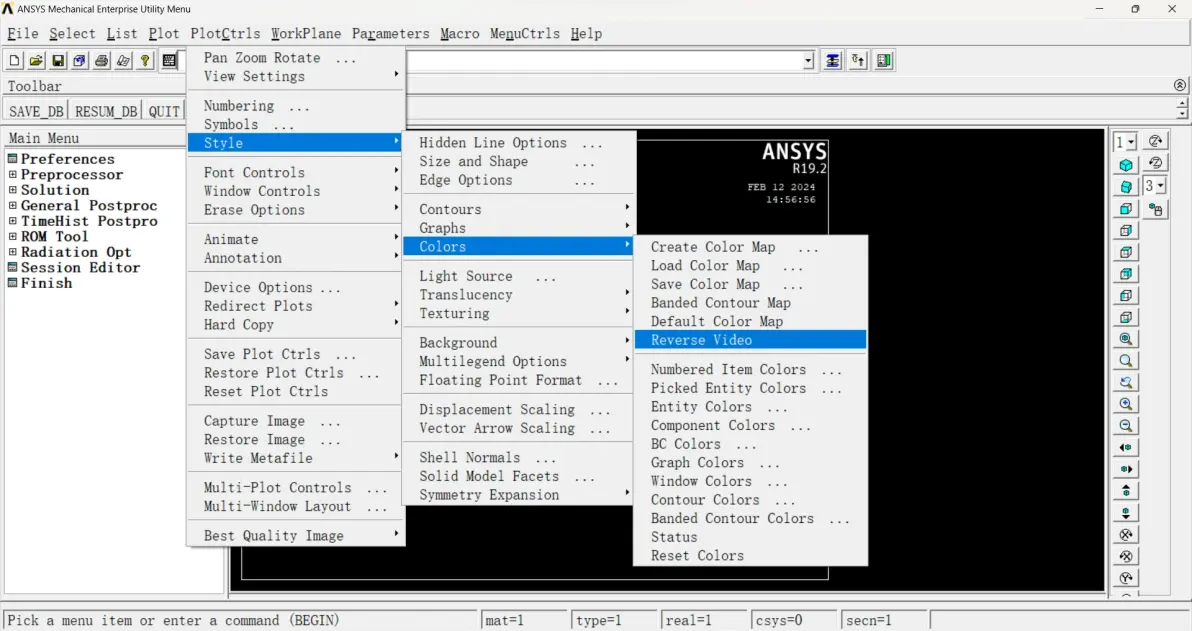Collapse the Toolbar panel with chevron button
The width and height of the screenshot is (1192, 631).
1179,86
